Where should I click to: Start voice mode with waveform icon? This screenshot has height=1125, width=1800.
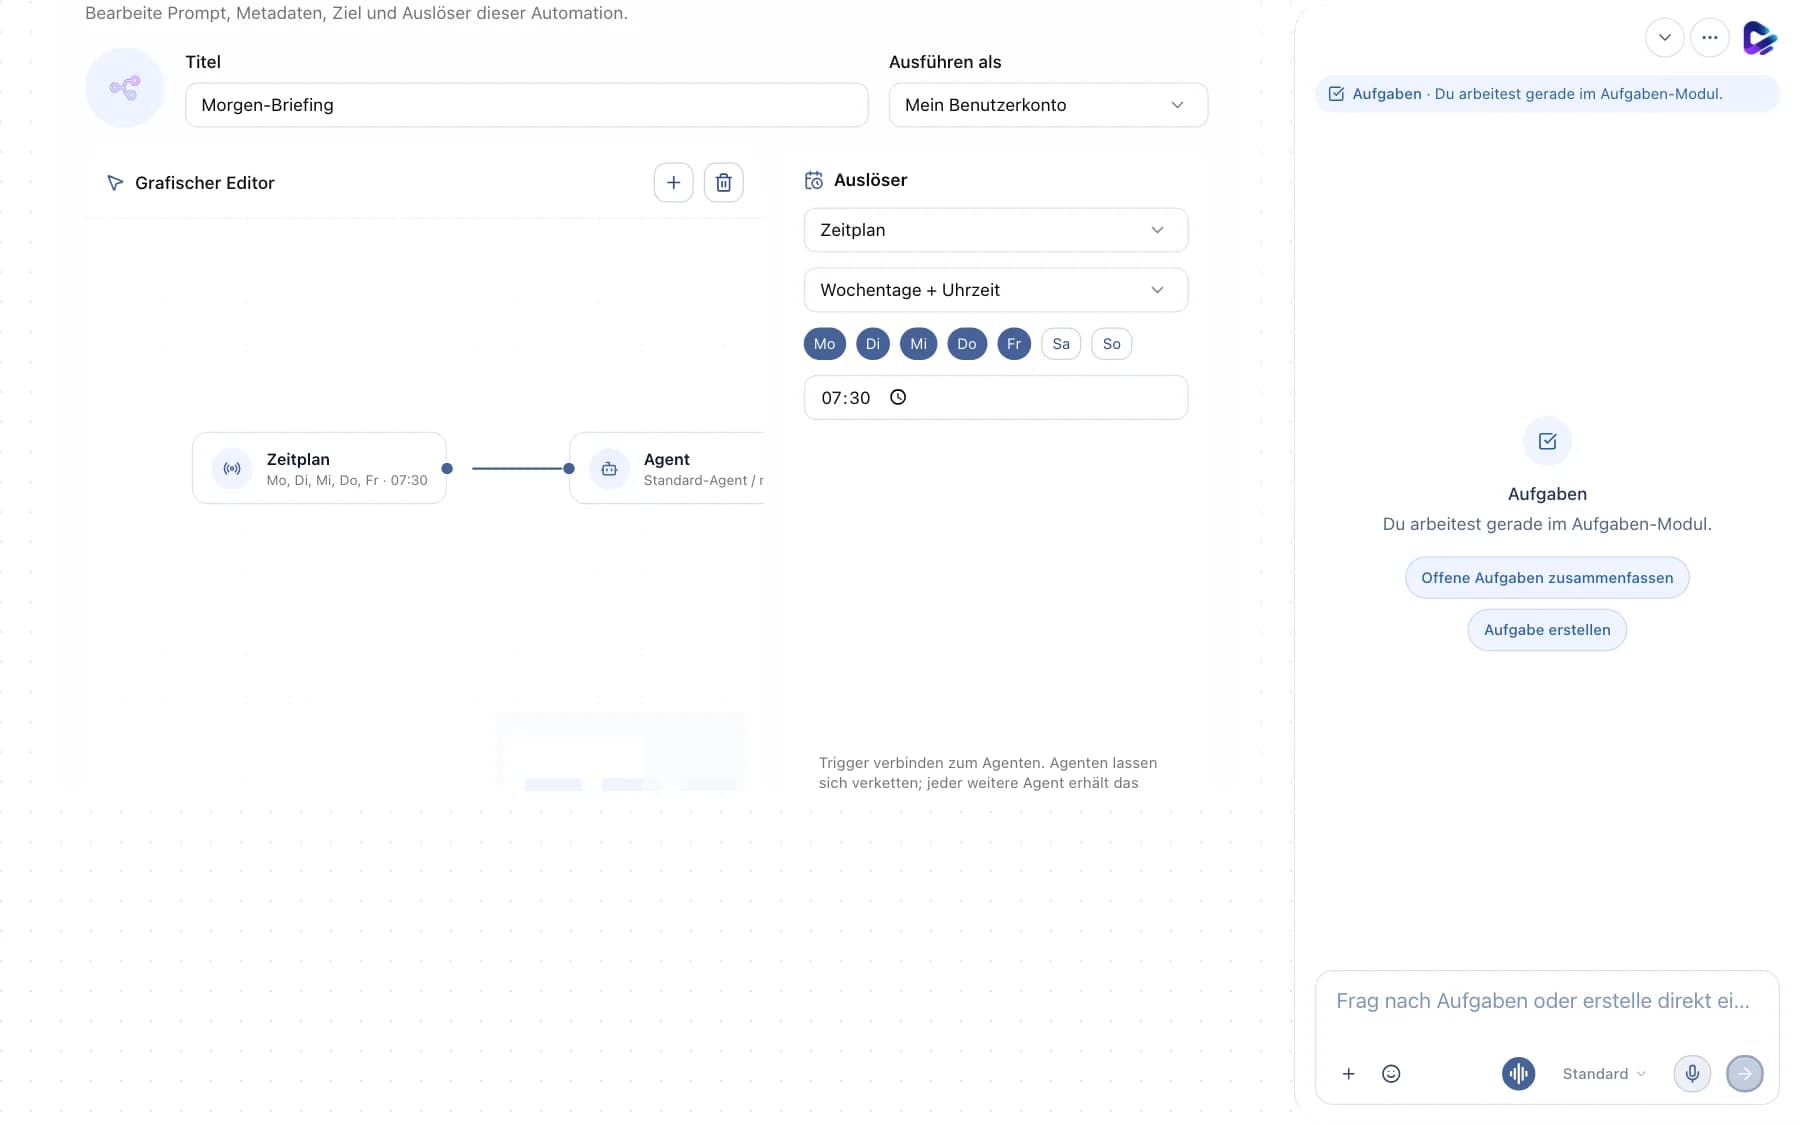point(1518,1073)
